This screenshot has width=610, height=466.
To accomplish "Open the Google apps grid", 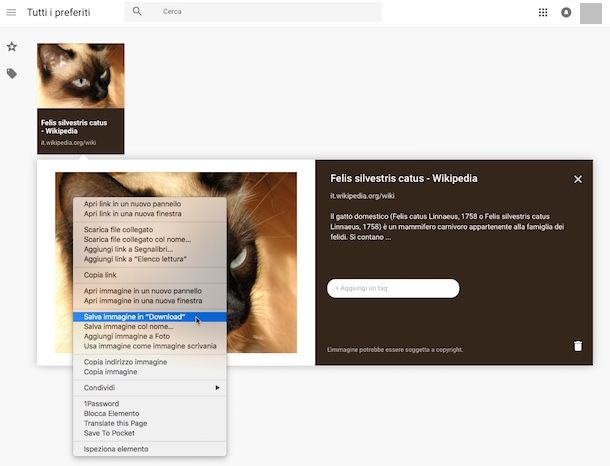I will pos(543,12).
